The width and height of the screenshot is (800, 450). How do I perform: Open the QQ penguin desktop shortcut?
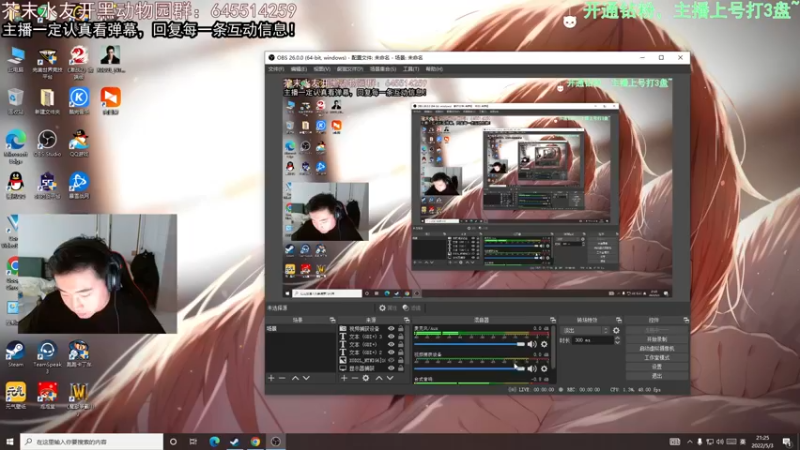pos(15,185)
